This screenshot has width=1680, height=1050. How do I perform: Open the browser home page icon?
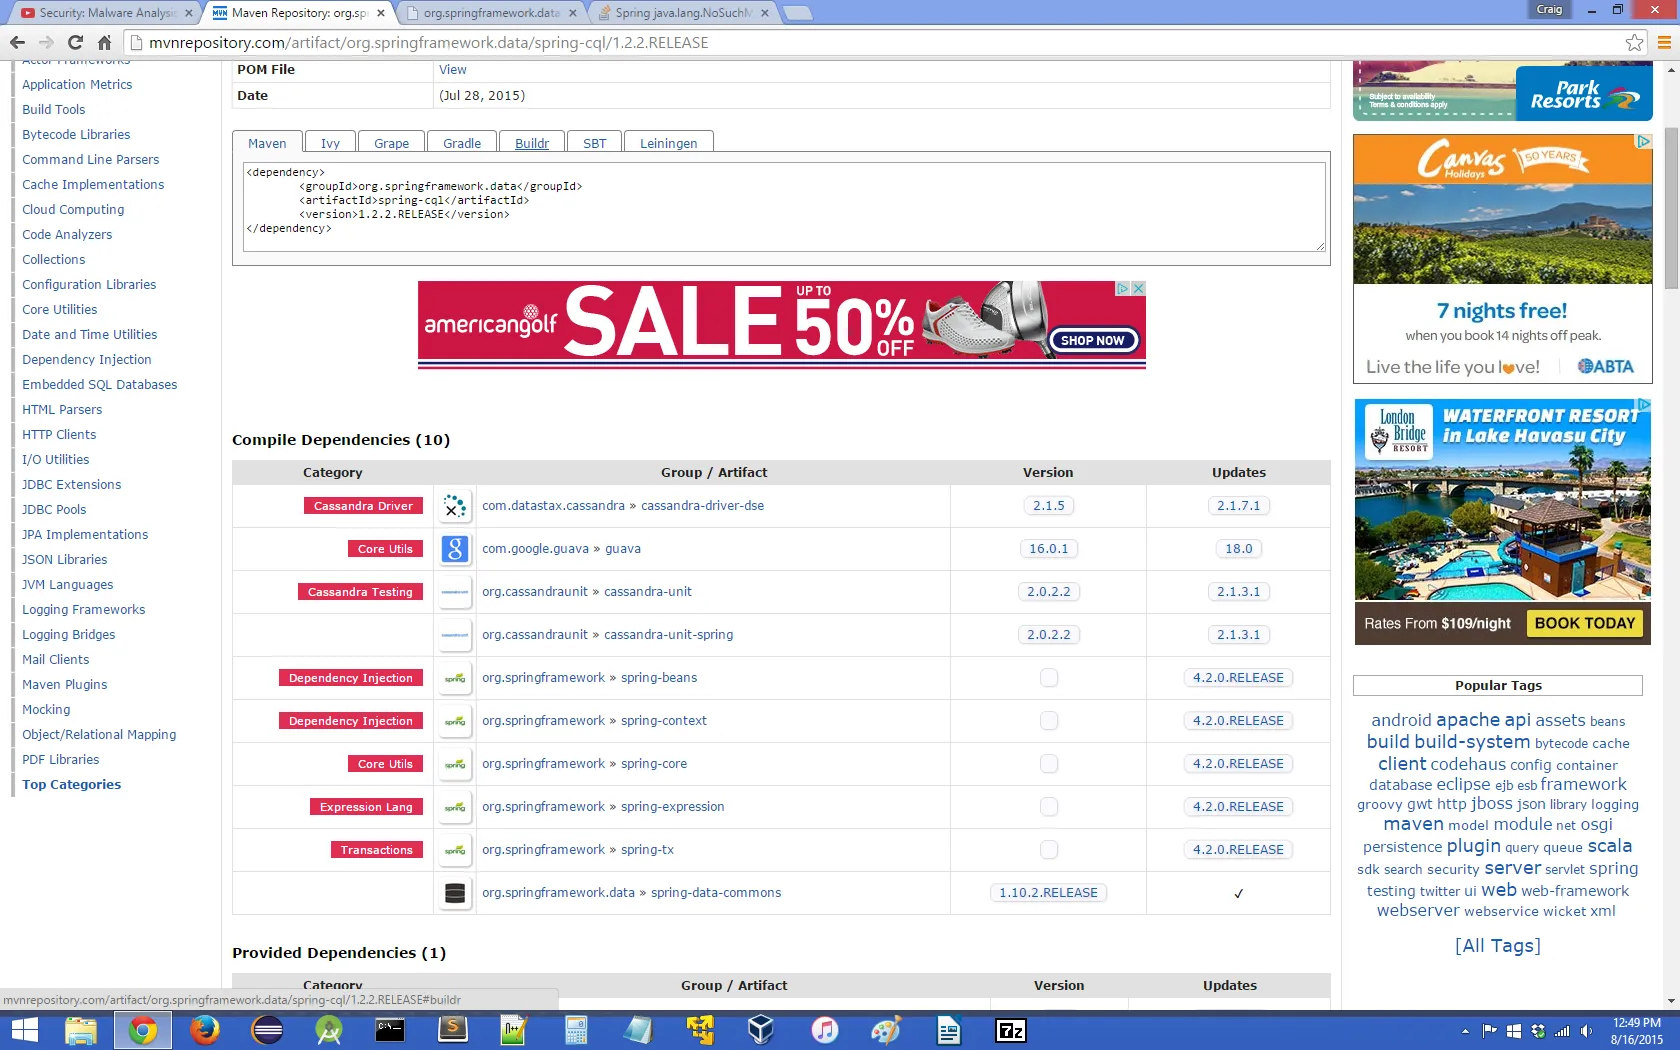(104, 42)
